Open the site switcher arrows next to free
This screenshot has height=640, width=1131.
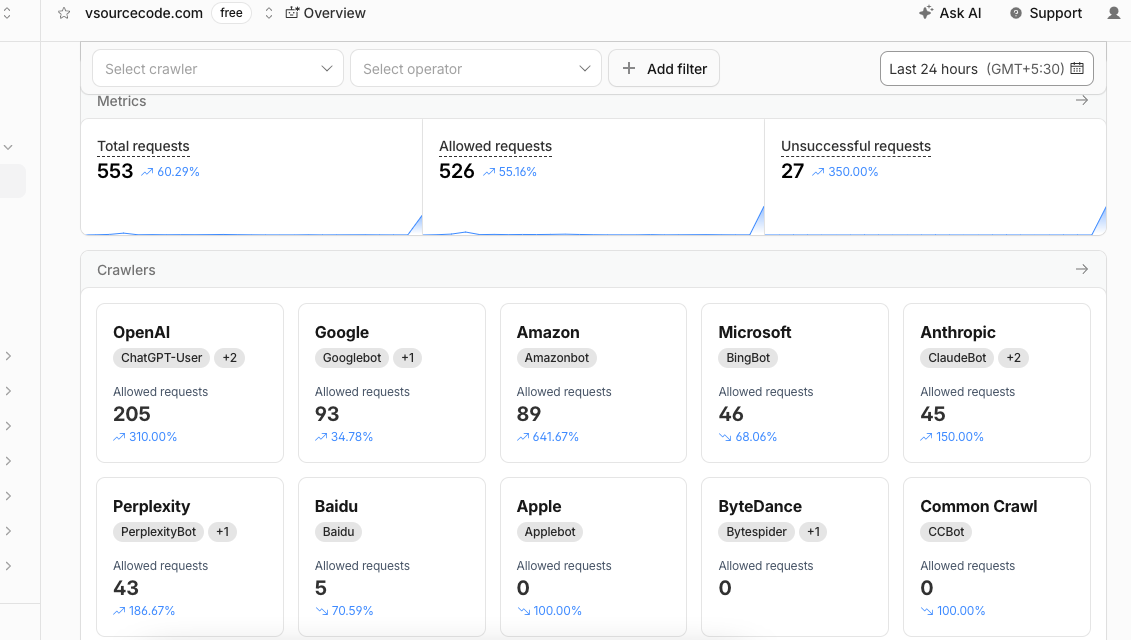268,13
